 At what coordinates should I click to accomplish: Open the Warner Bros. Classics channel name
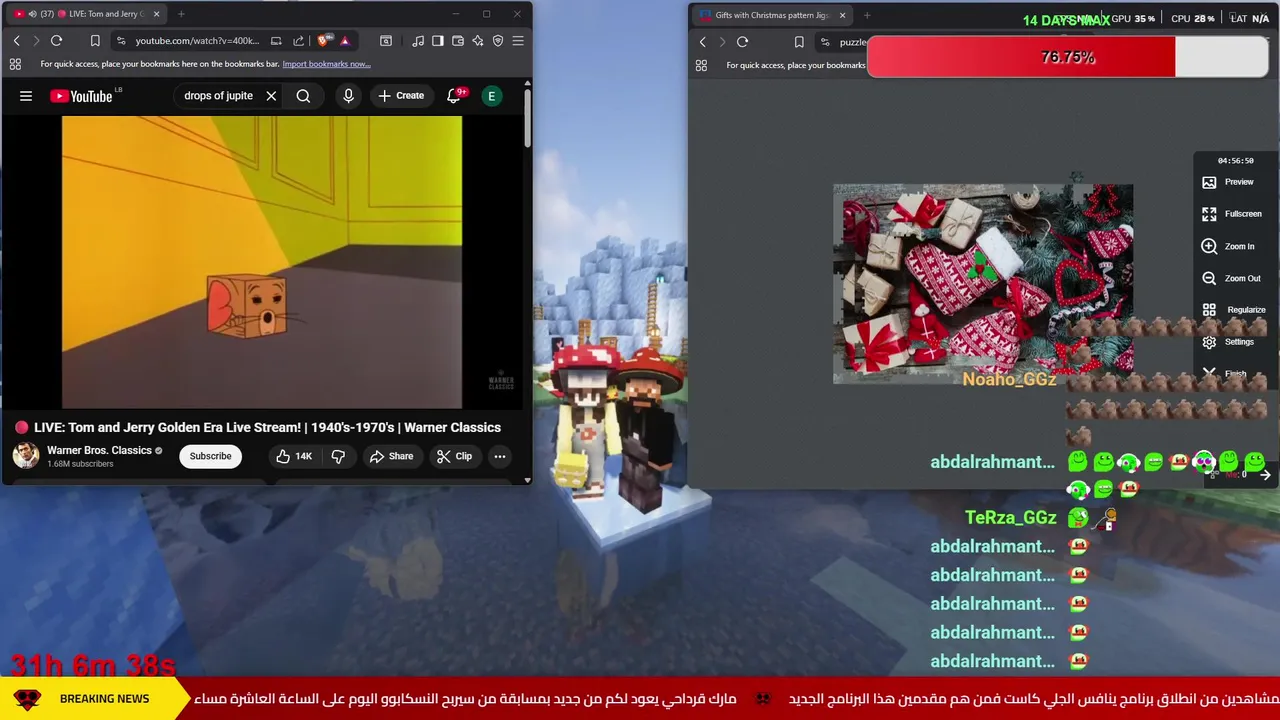tap(99, 450)
